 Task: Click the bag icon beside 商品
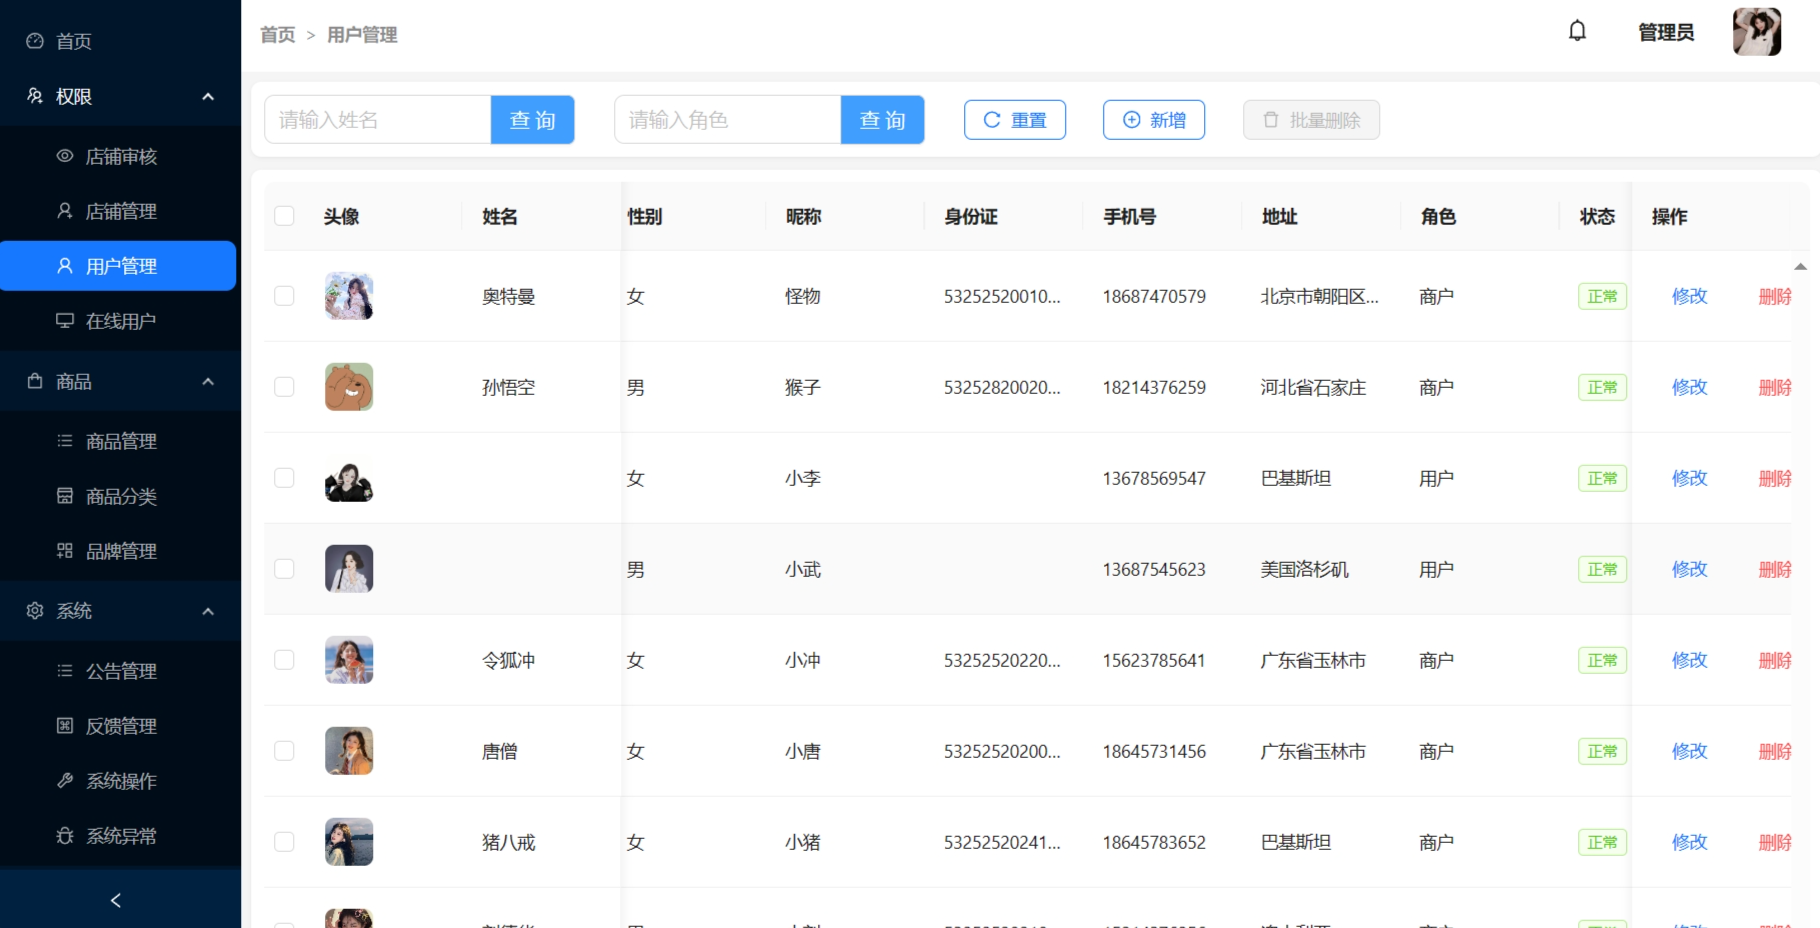pyautogui.click(x=35, y=381)
